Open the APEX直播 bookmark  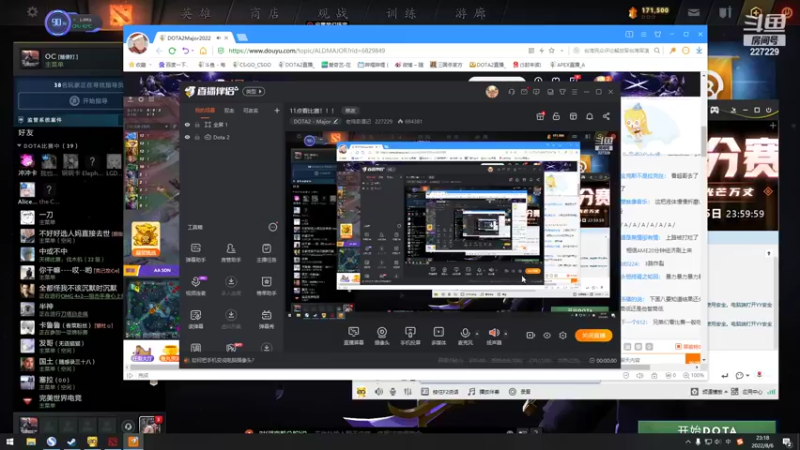(567, 65)
